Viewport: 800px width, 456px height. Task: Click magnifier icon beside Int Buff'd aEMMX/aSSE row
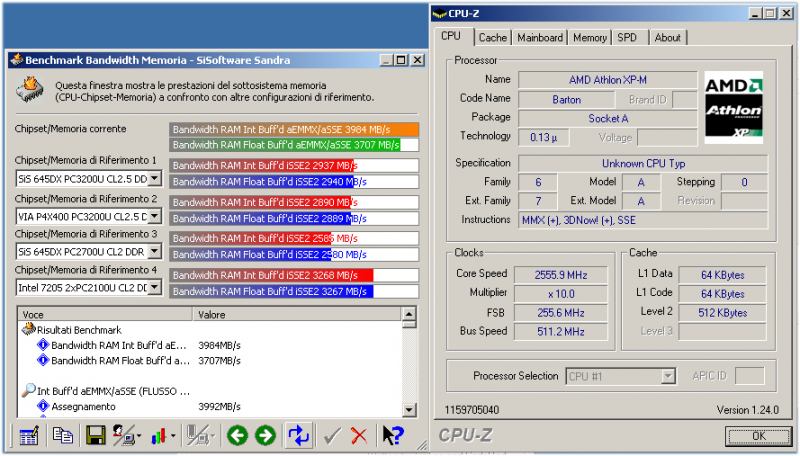(x=29, y=391)
